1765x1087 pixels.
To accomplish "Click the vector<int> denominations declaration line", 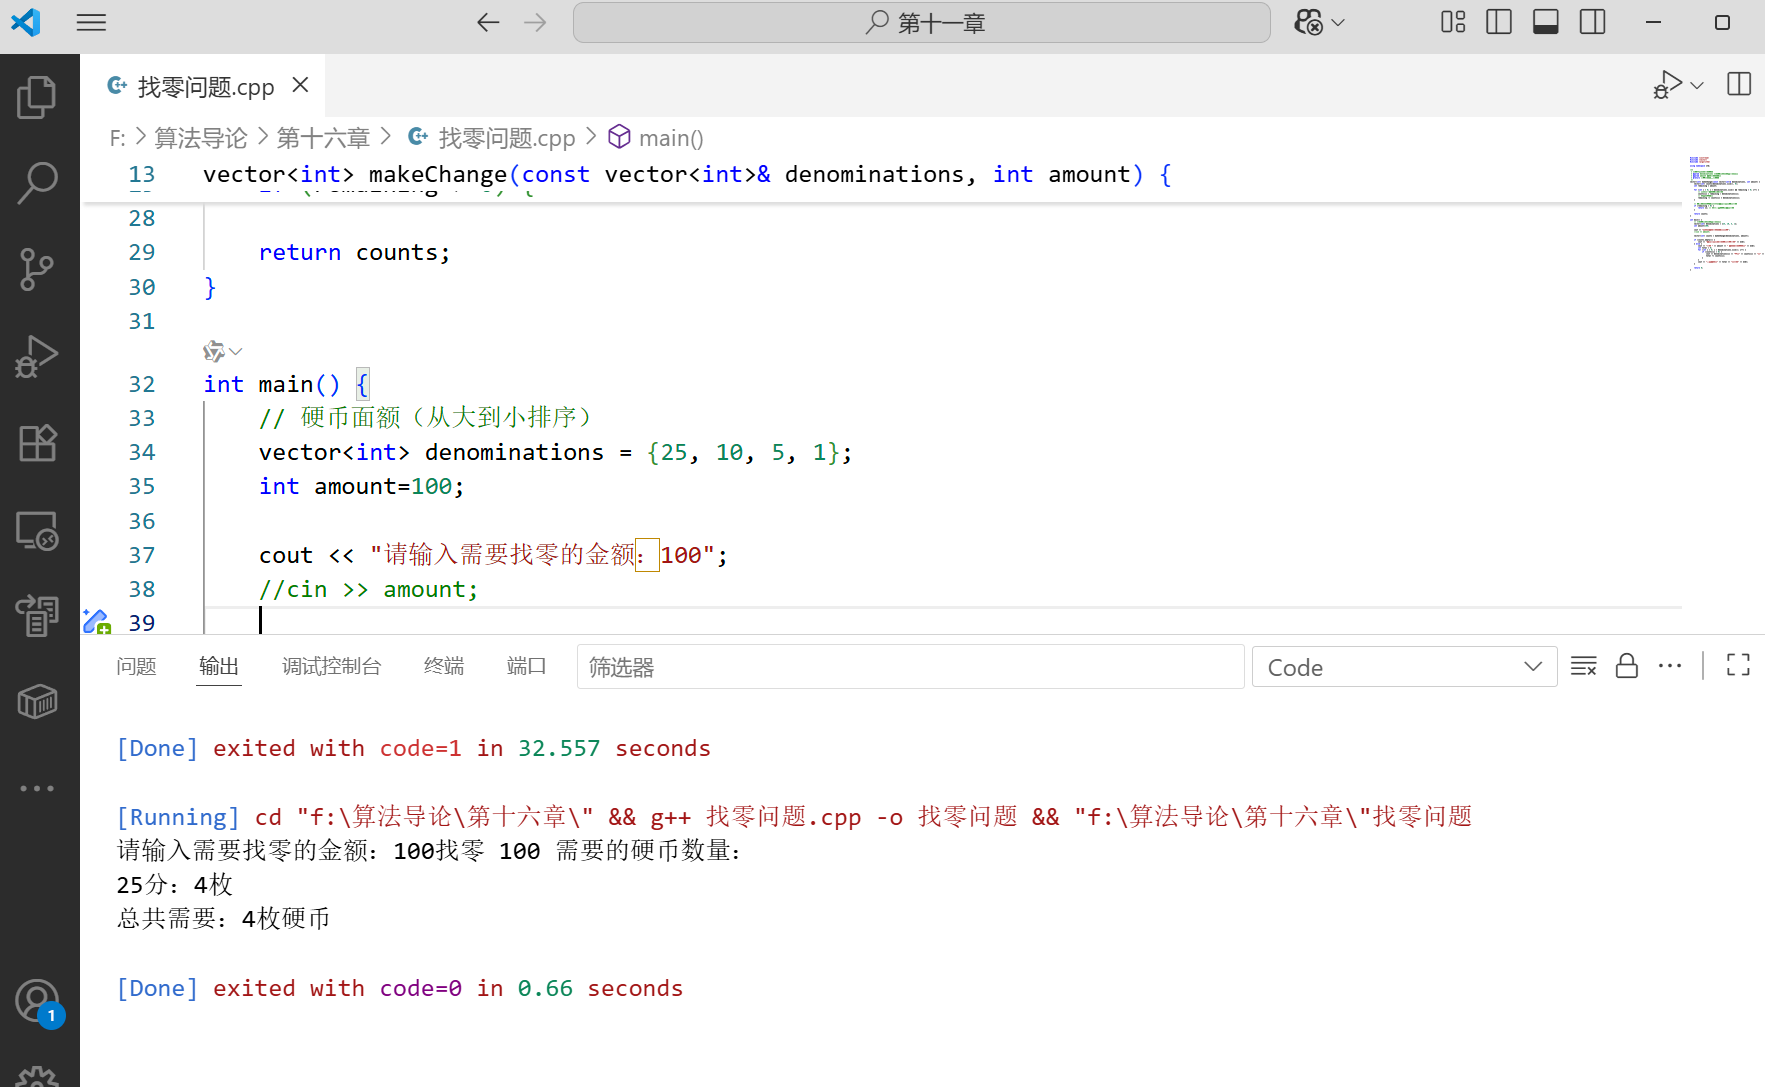I will tap(555, 453).
